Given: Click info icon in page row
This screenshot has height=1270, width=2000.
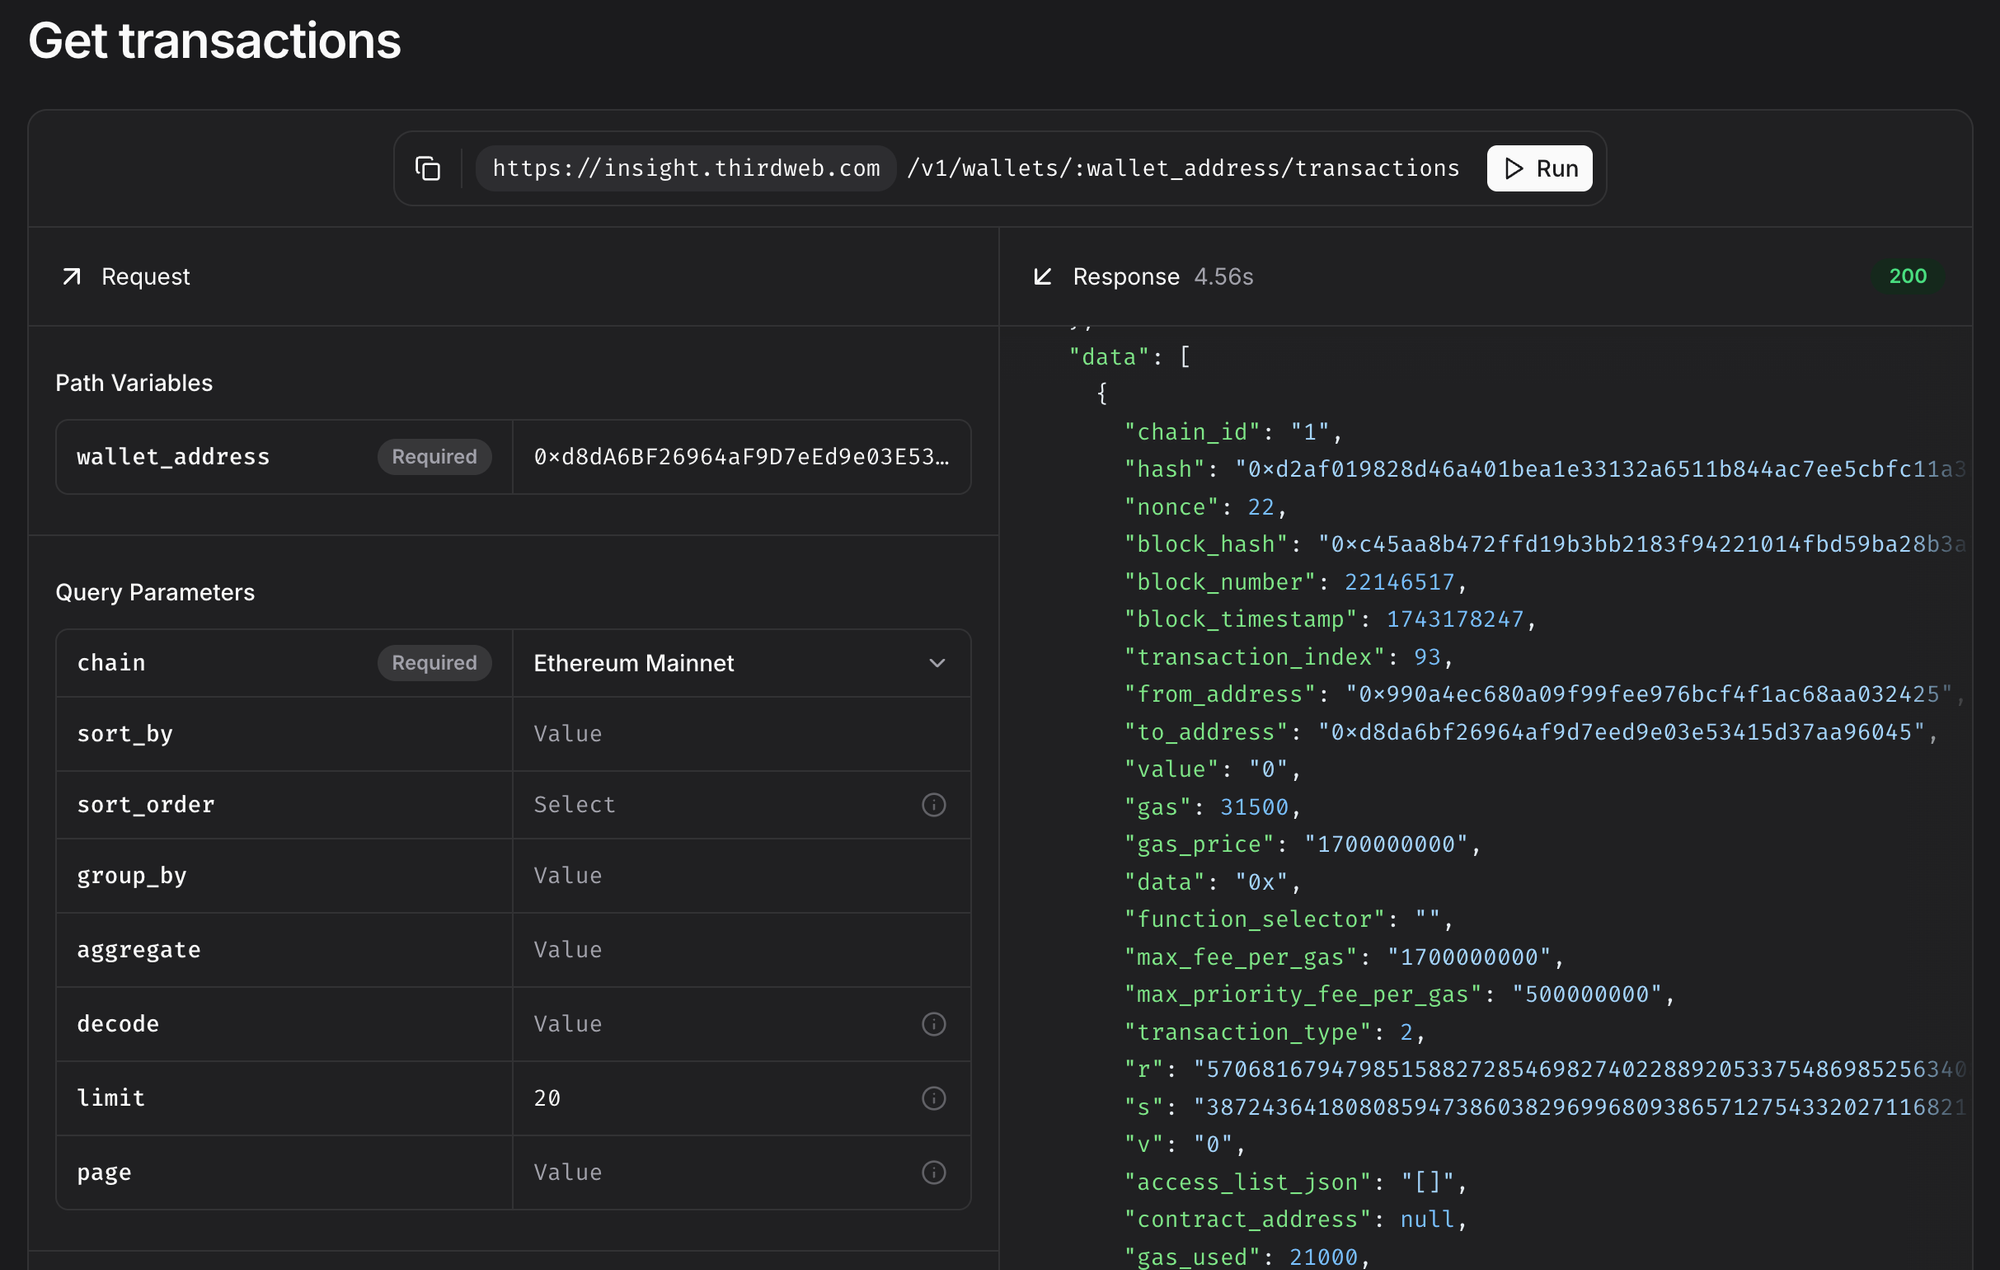Looking at the screenshot, I should [933, 1172].
